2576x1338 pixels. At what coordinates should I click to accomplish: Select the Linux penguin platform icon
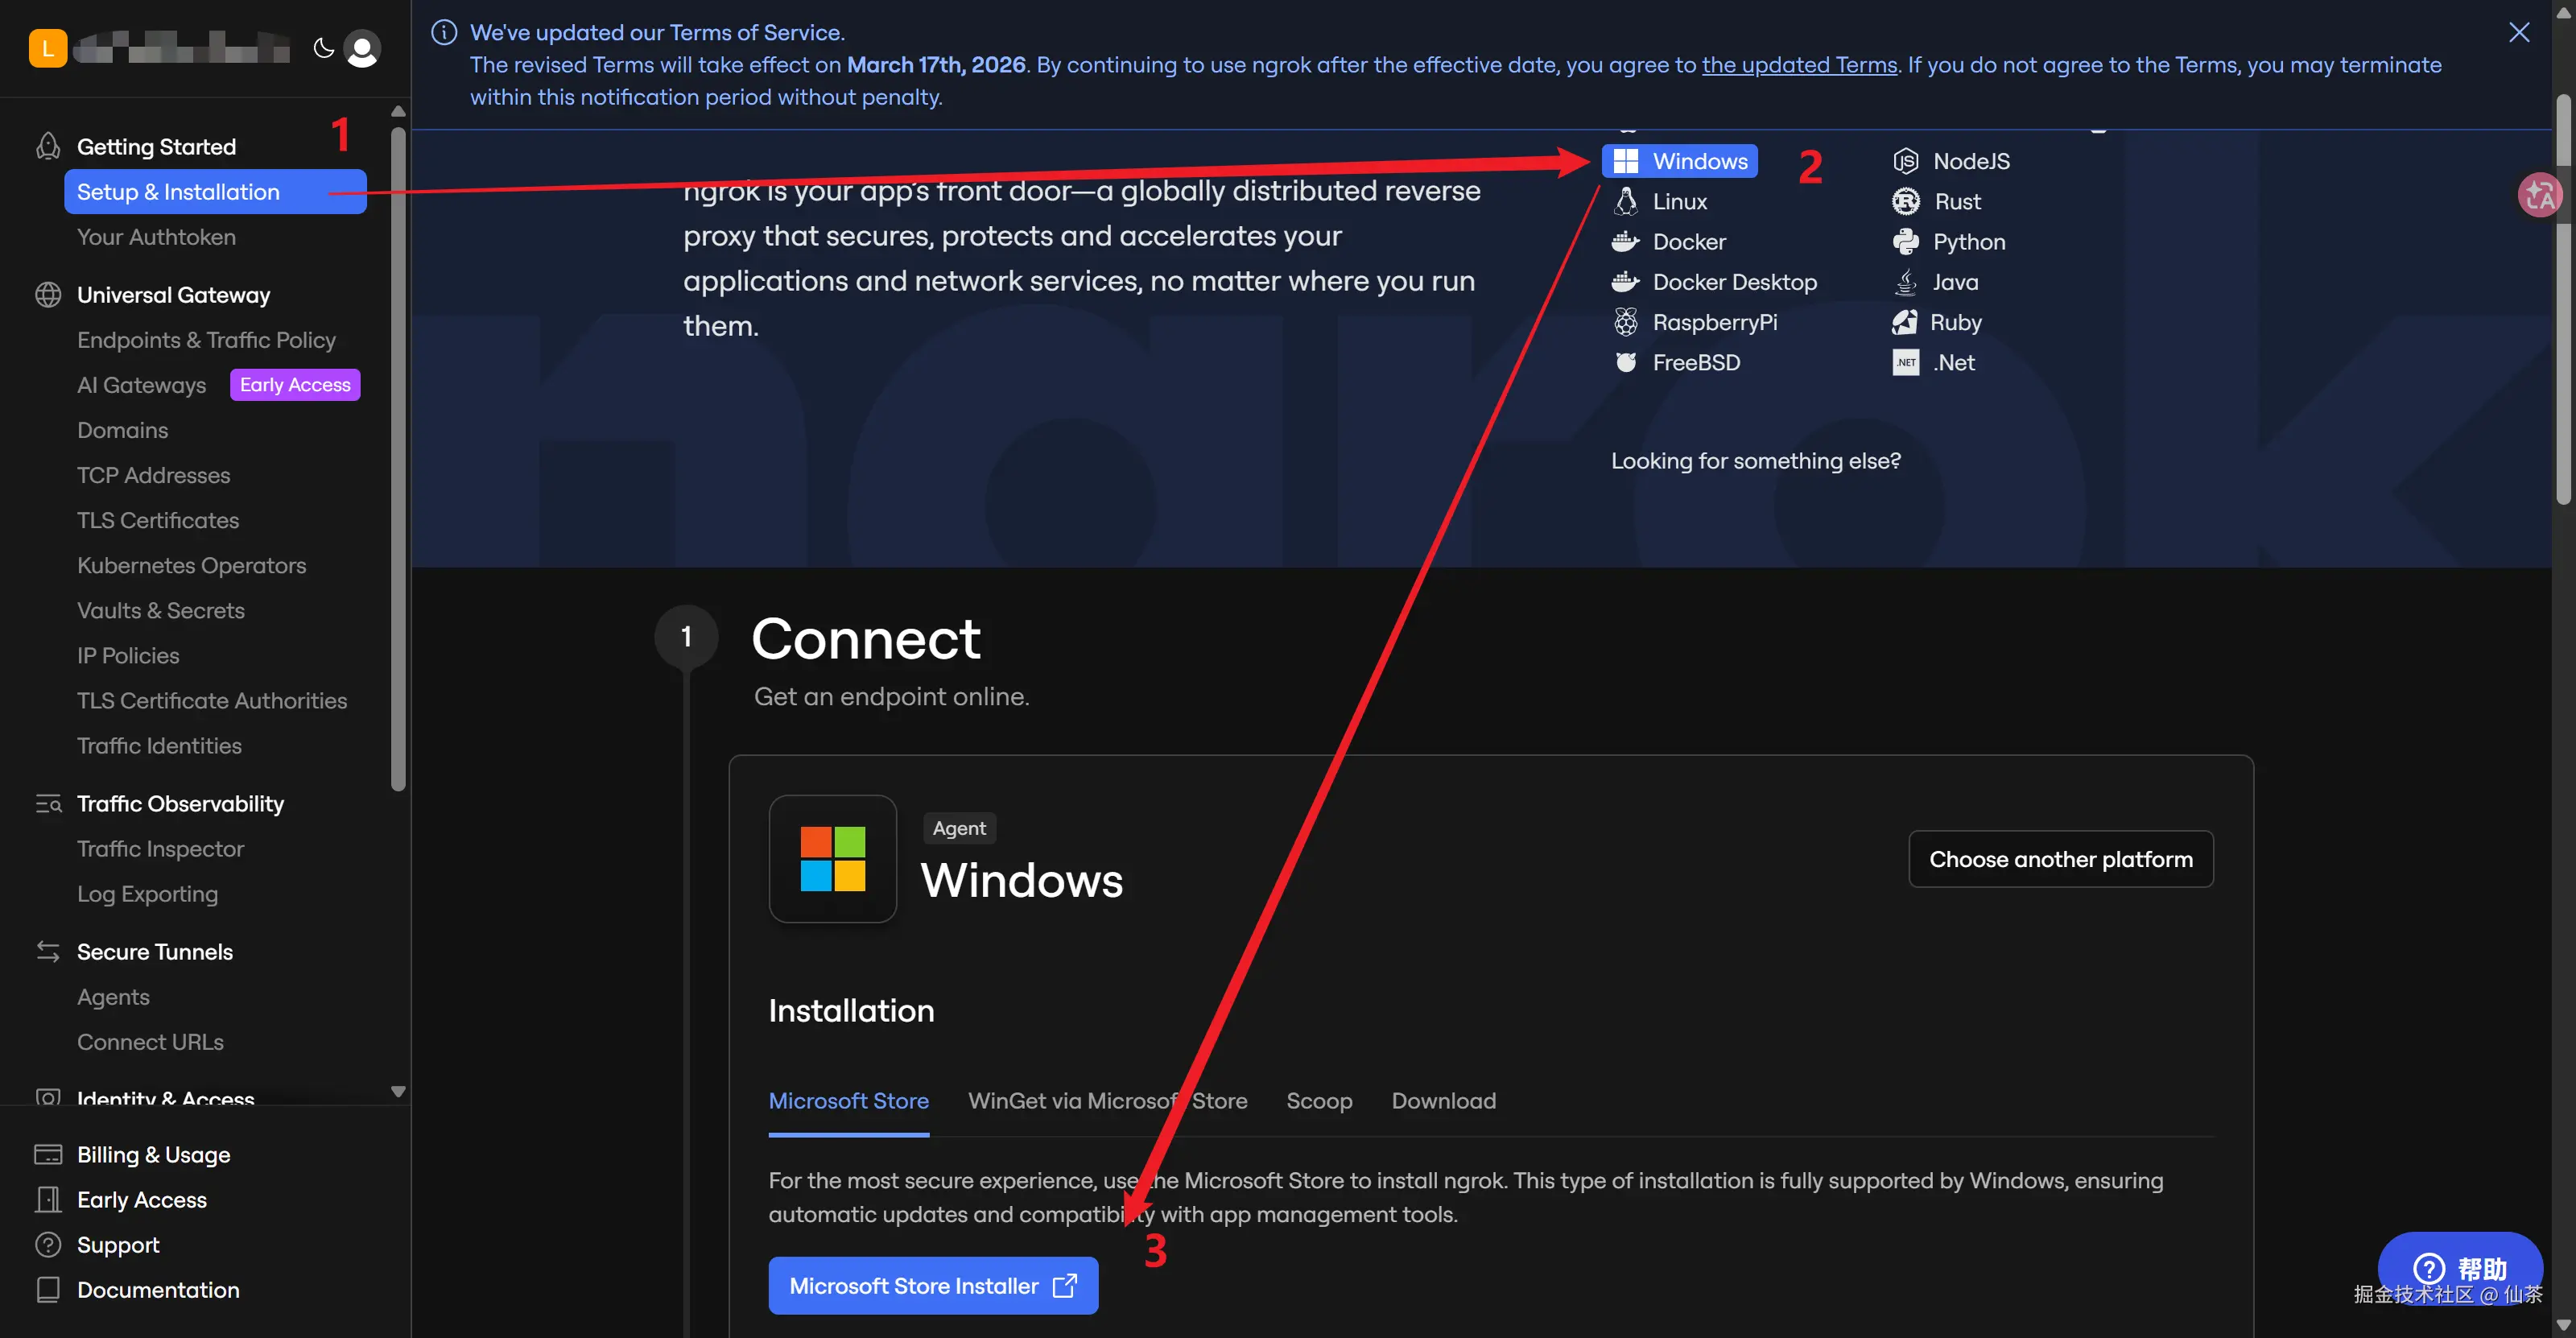pos(1626,201)
